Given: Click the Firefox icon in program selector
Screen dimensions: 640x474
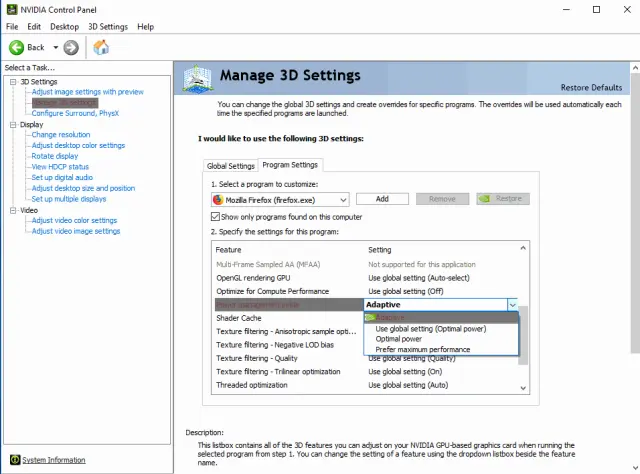Looking at the screenshot, I should click(218, 199).
